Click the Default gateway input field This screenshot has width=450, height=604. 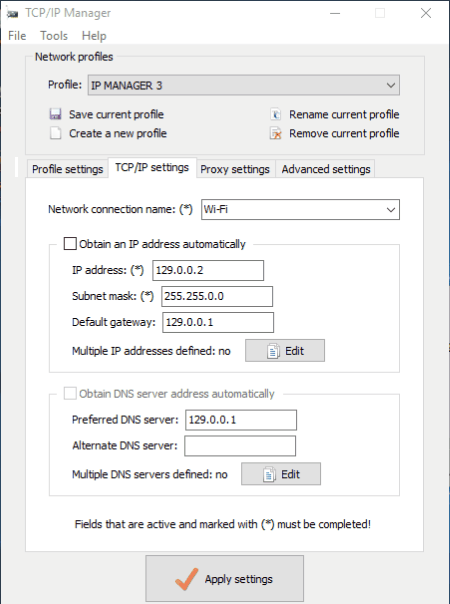tap(218, 322)
